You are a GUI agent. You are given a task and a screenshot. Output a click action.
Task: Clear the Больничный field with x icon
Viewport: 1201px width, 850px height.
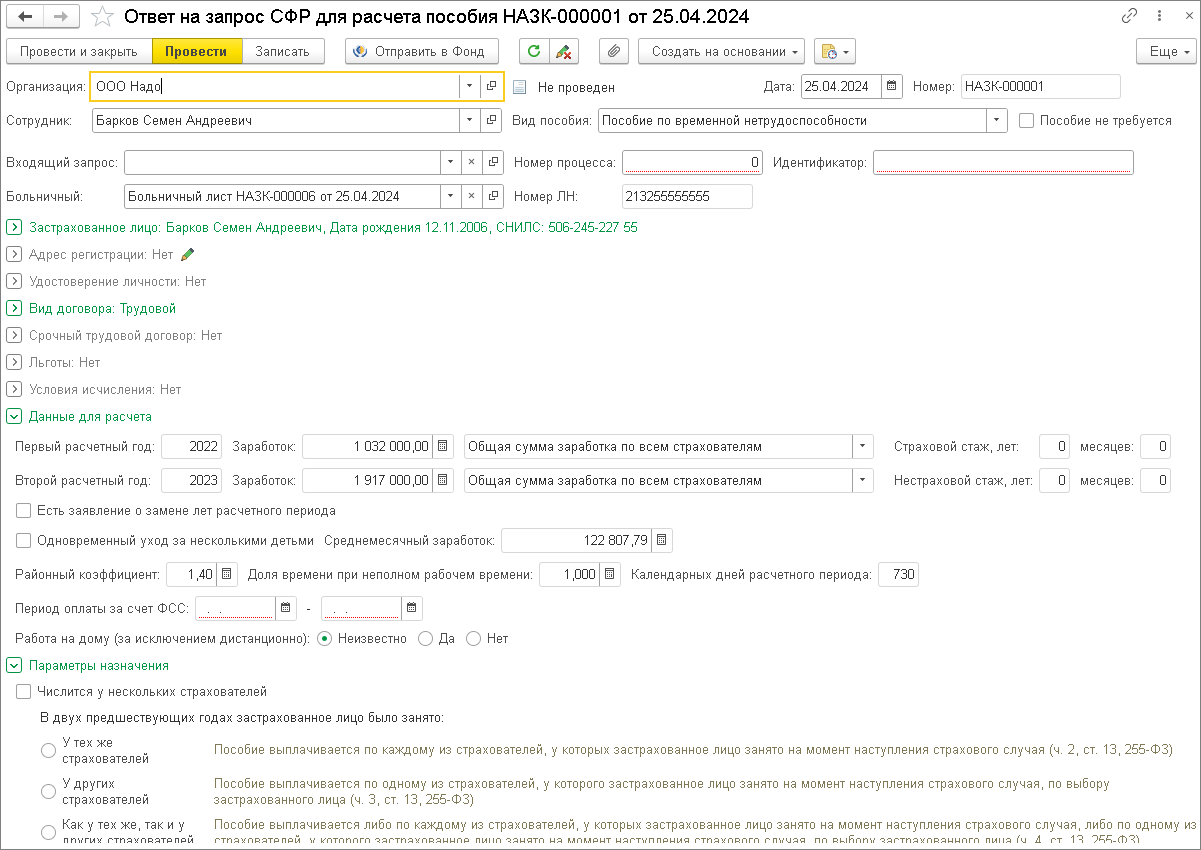pyautogui.click(x=471, y=196)
